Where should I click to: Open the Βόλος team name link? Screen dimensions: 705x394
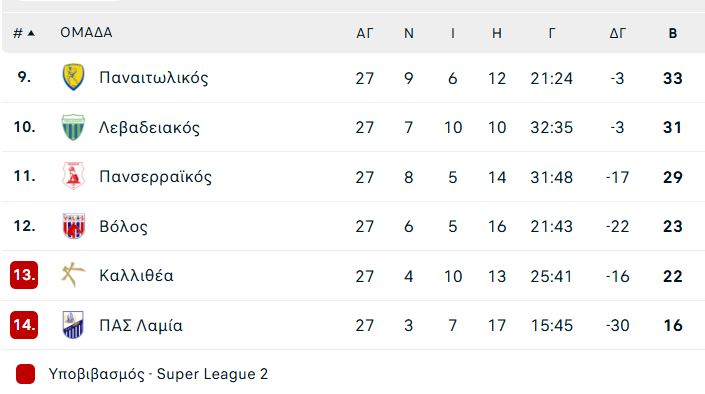pos(123,226)
